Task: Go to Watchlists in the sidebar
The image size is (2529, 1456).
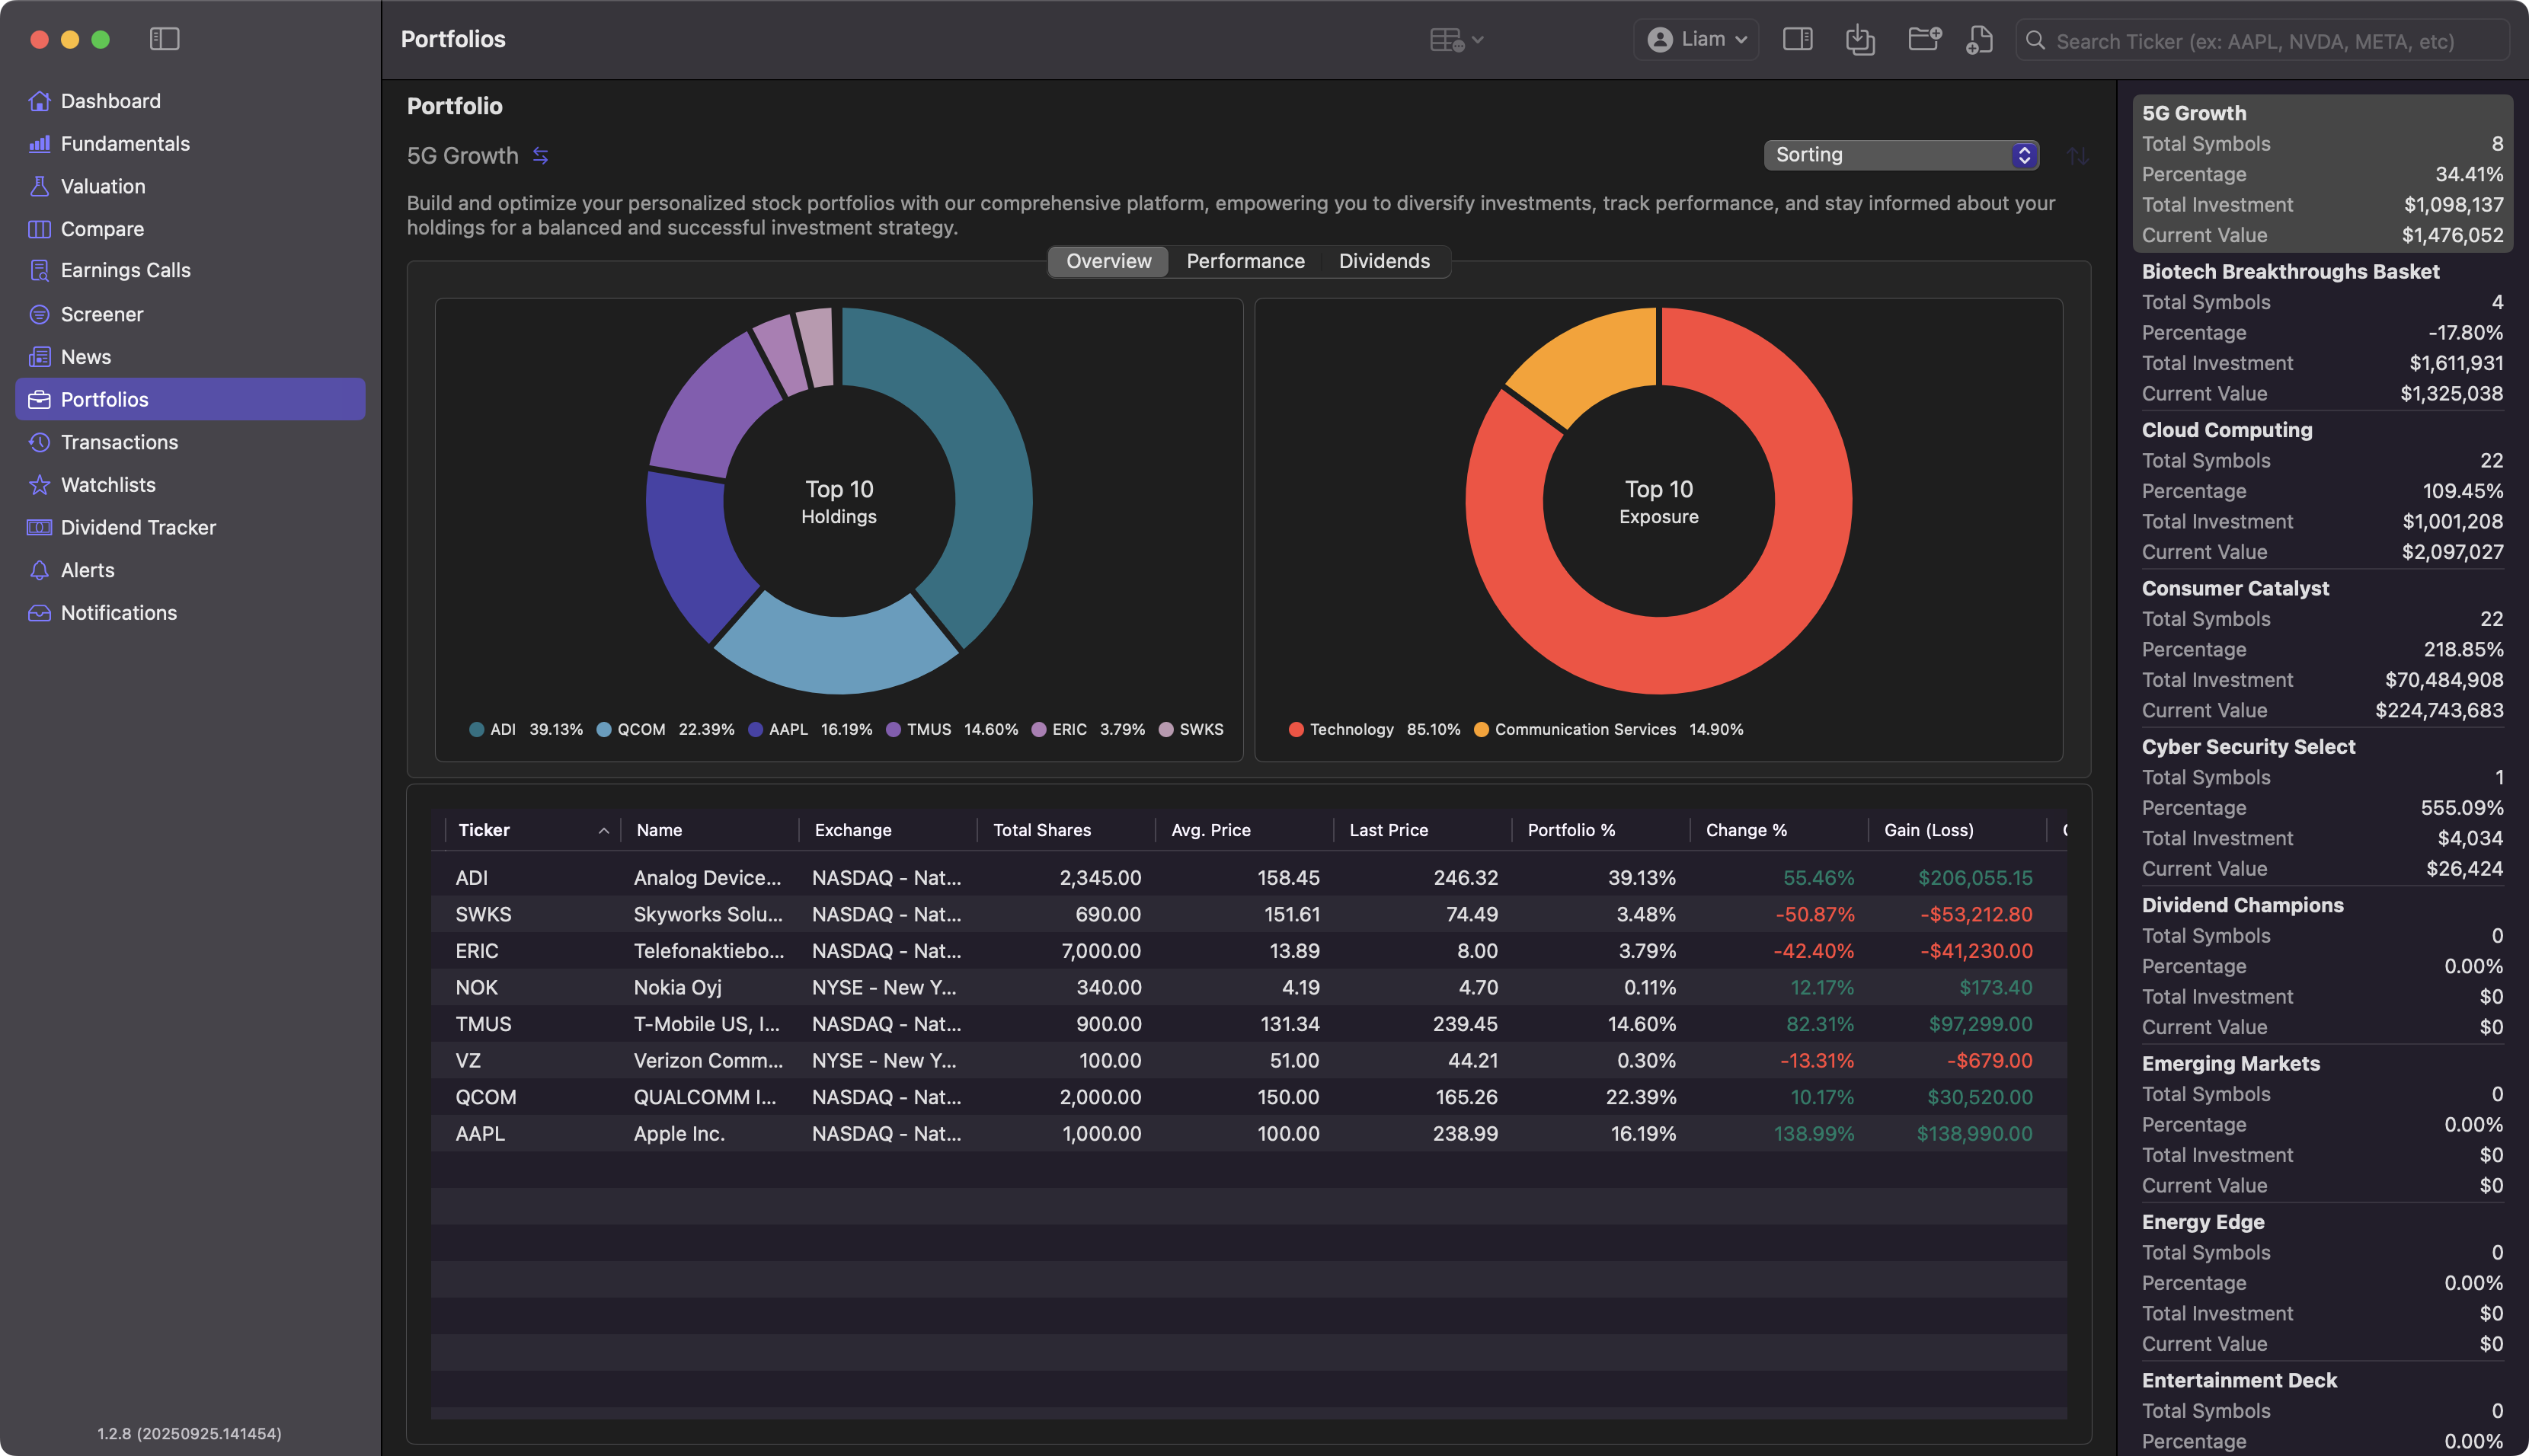Action: click(108, 485)
